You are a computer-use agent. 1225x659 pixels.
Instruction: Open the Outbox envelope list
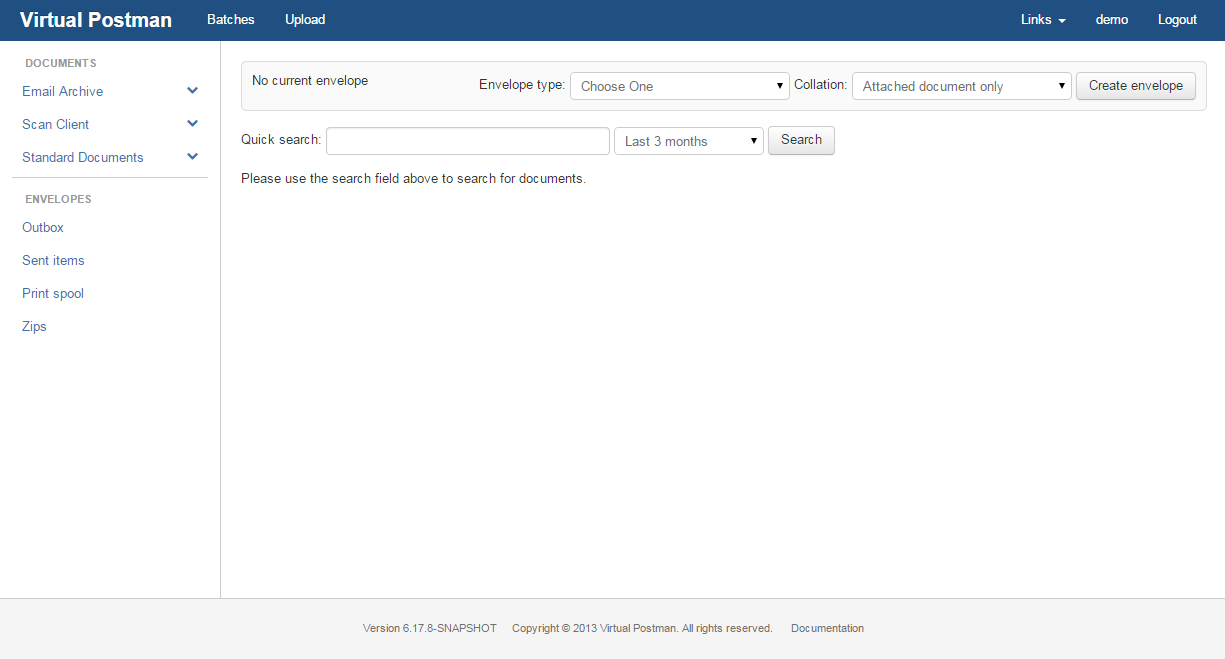point(42,227)
